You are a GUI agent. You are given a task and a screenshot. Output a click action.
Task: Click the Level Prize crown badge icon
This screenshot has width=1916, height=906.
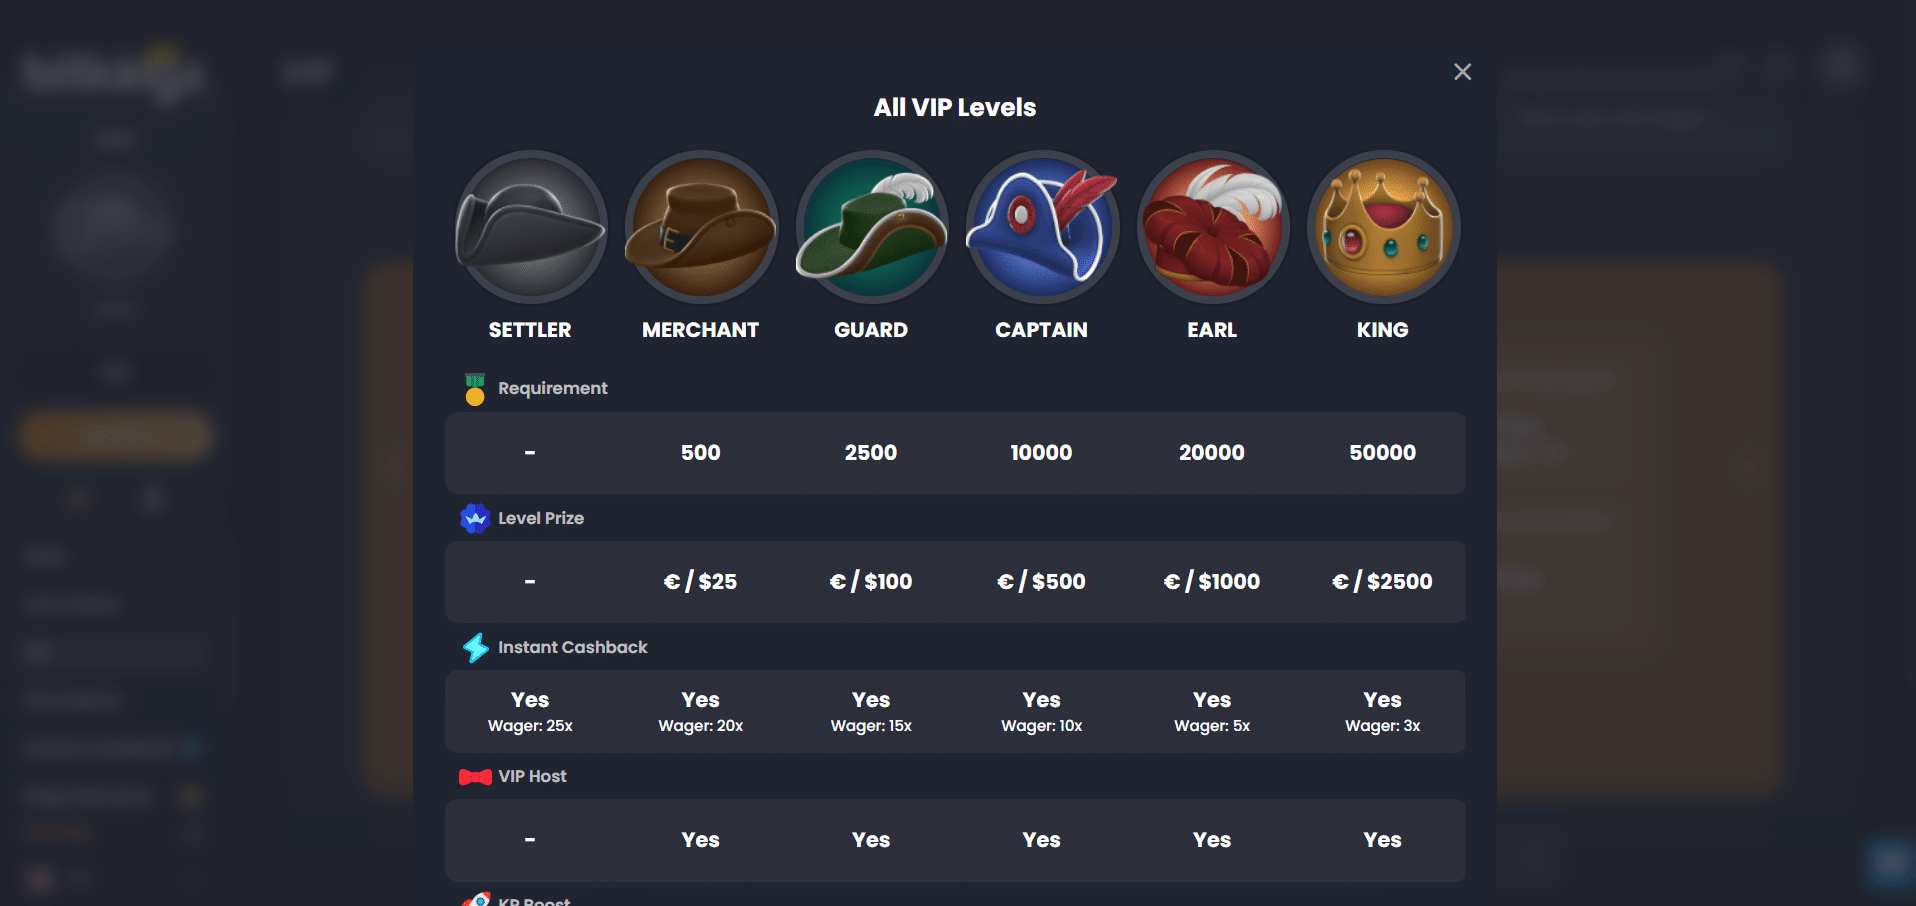tap(475, 518)
